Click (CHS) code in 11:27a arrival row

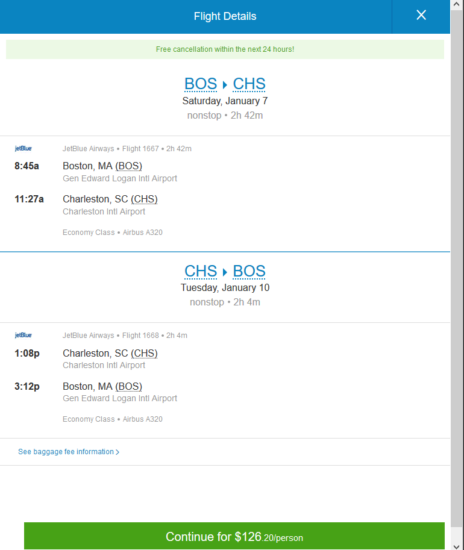pos(144,199)
